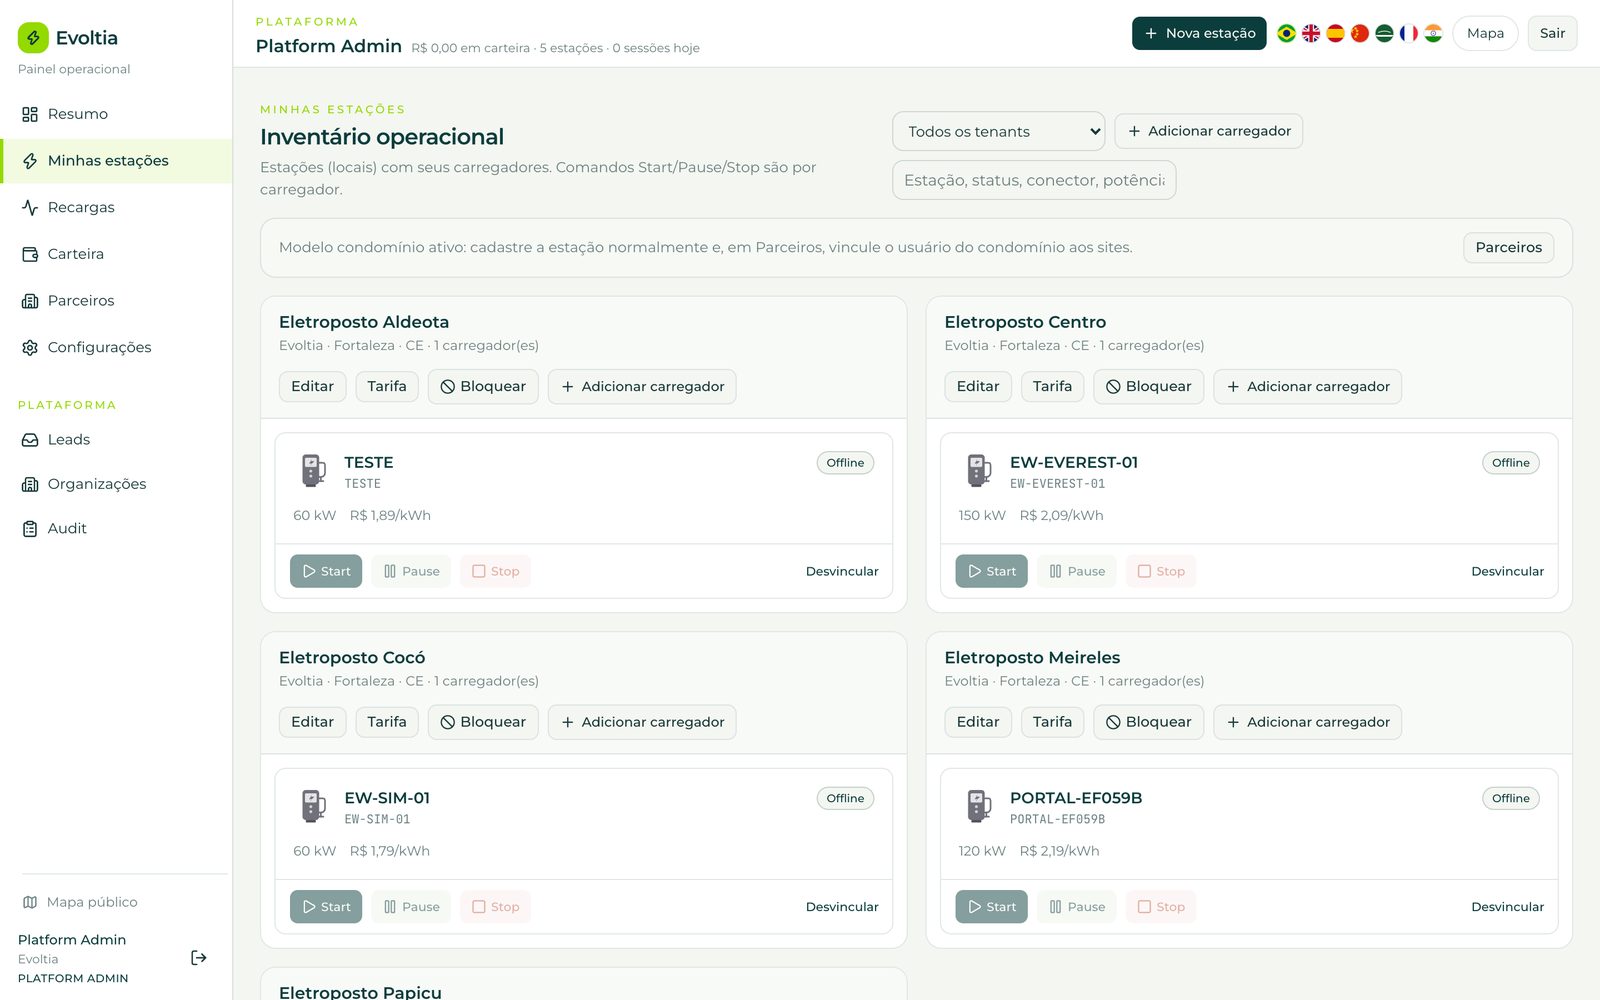Click the PORTAL-EF059B charger icon
Image resolution: width=1600 pixels, height=1000 pixels.
click(979, 806)
